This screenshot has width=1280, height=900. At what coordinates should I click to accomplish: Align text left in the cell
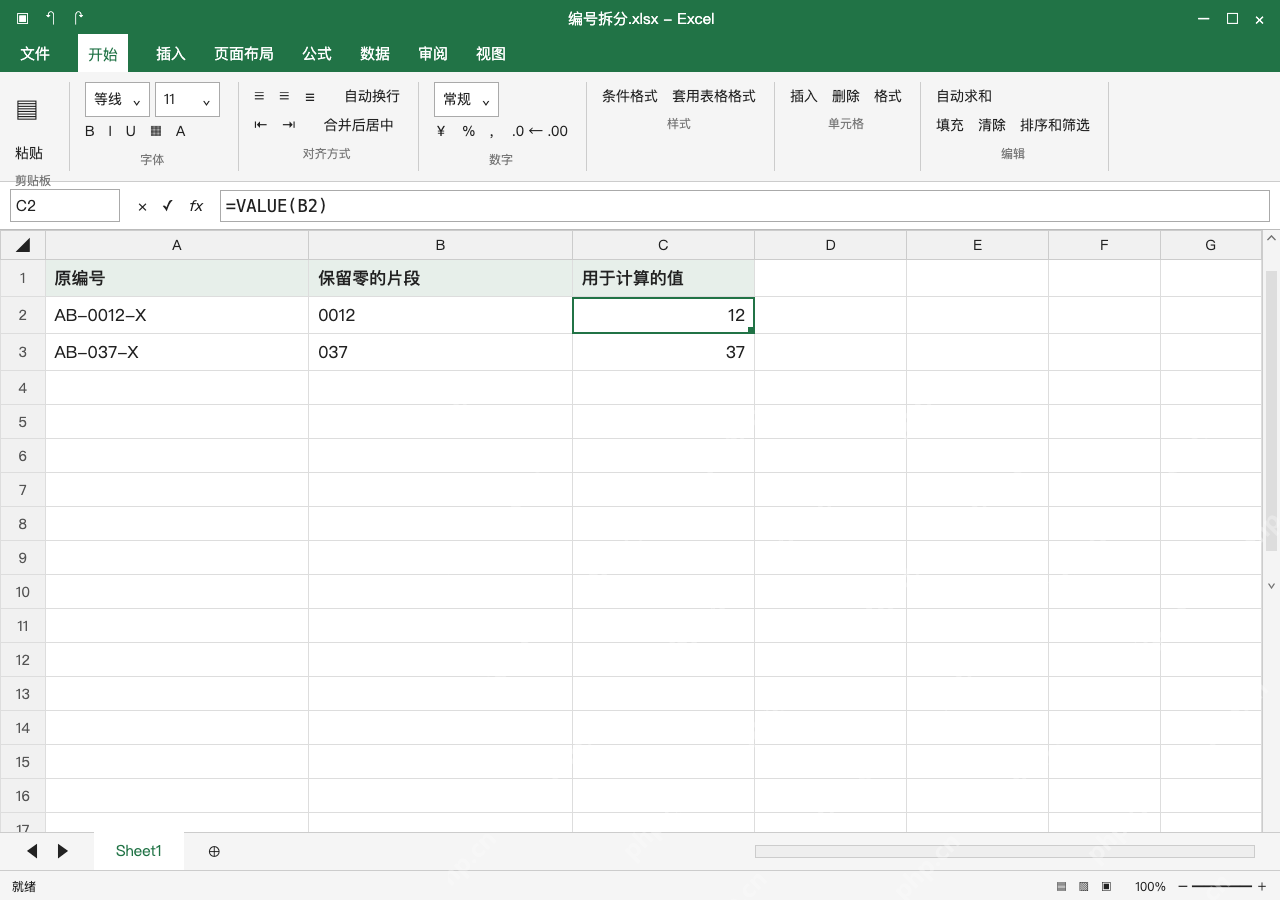(x=259, y=96)
